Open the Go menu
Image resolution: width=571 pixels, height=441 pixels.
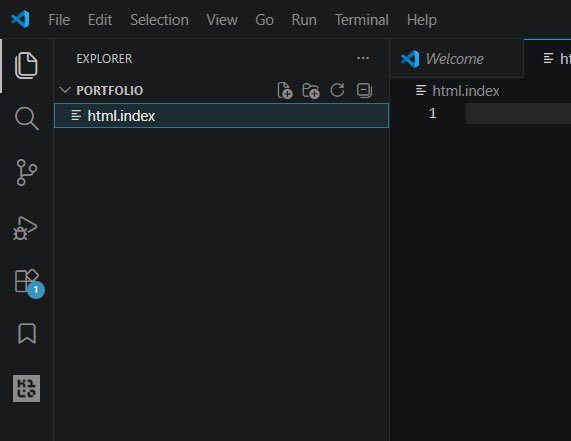[x=264, y=20]
